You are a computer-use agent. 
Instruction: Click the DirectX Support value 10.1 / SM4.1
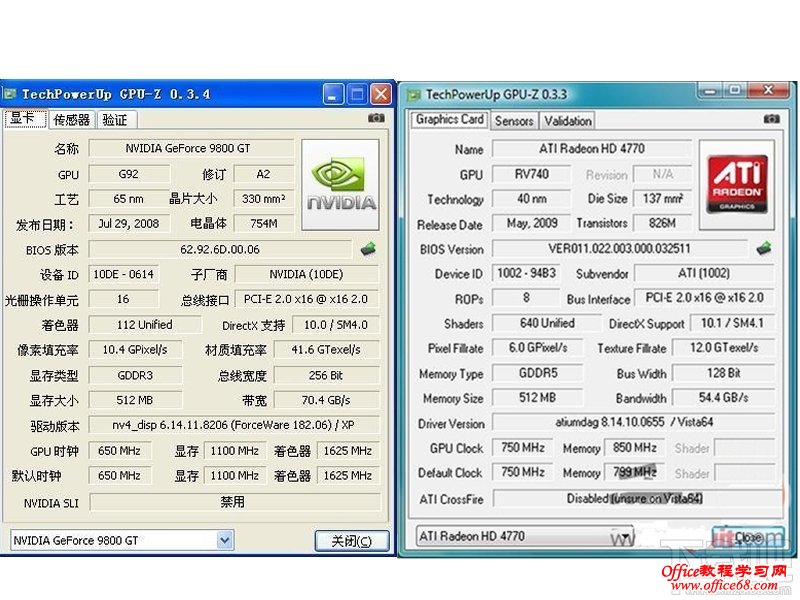732,323
